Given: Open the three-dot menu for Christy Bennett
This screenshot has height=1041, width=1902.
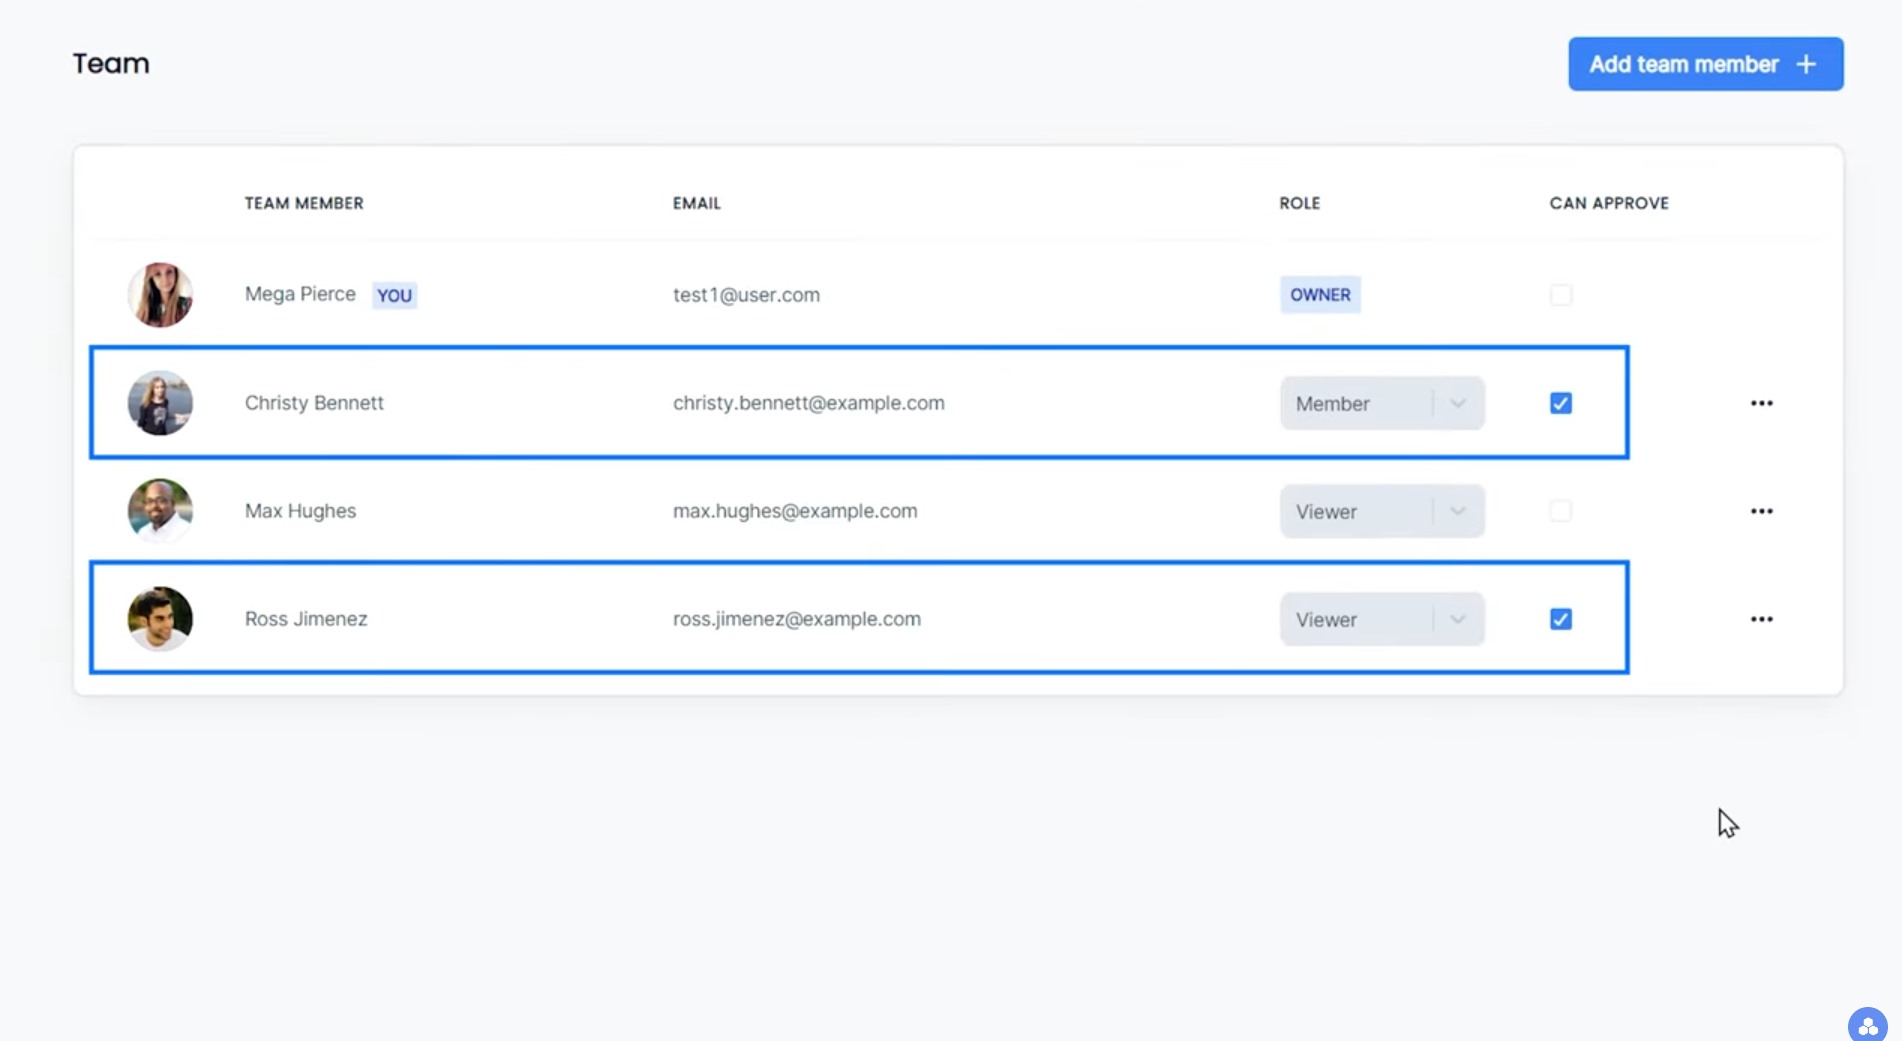Looking at the screenshot, I should [x=1761, y=403].
